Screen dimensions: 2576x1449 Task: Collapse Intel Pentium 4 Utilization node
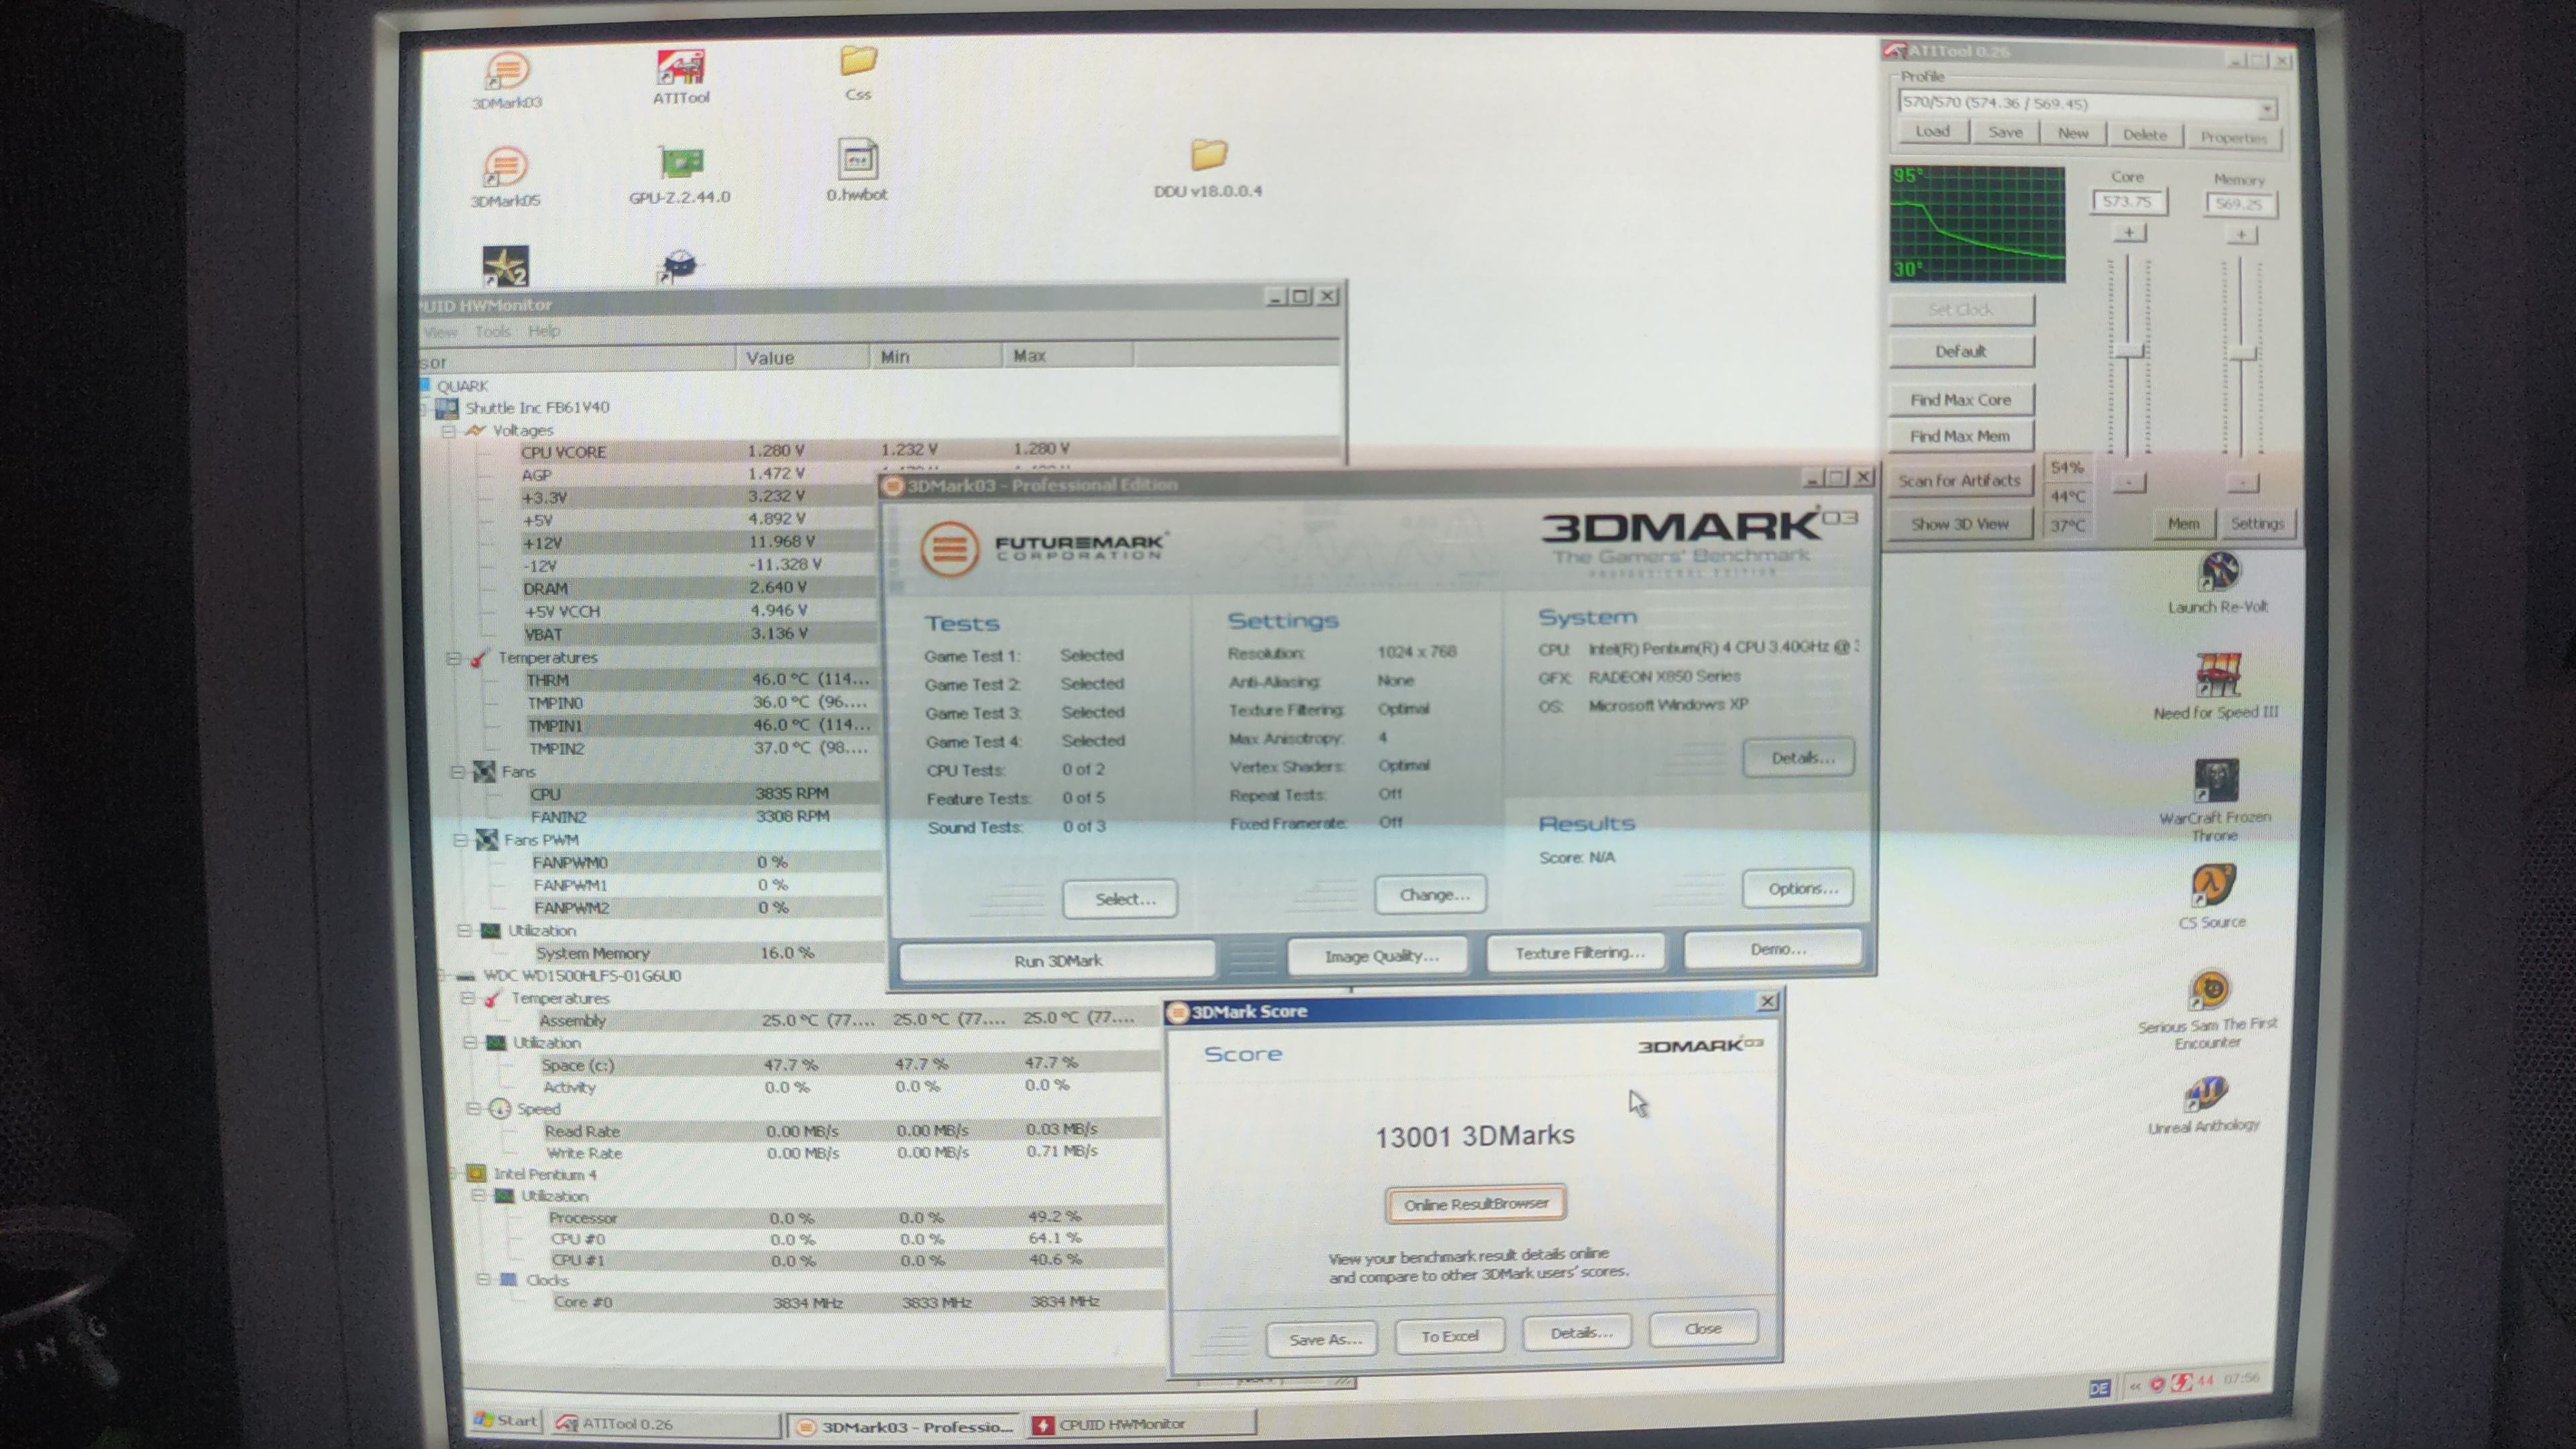pos(478,1196)
